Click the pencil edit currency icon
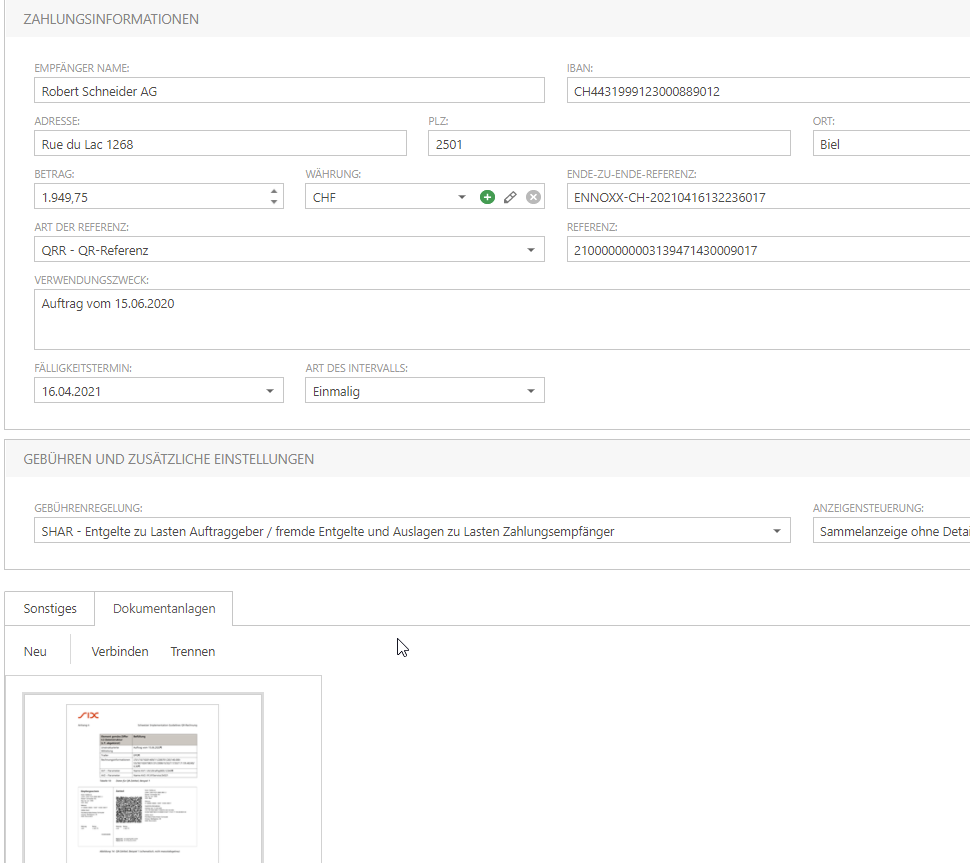Image resolution: width=970 pixels, height=863 pixels. pyautogui.click(x=510, y=197)
